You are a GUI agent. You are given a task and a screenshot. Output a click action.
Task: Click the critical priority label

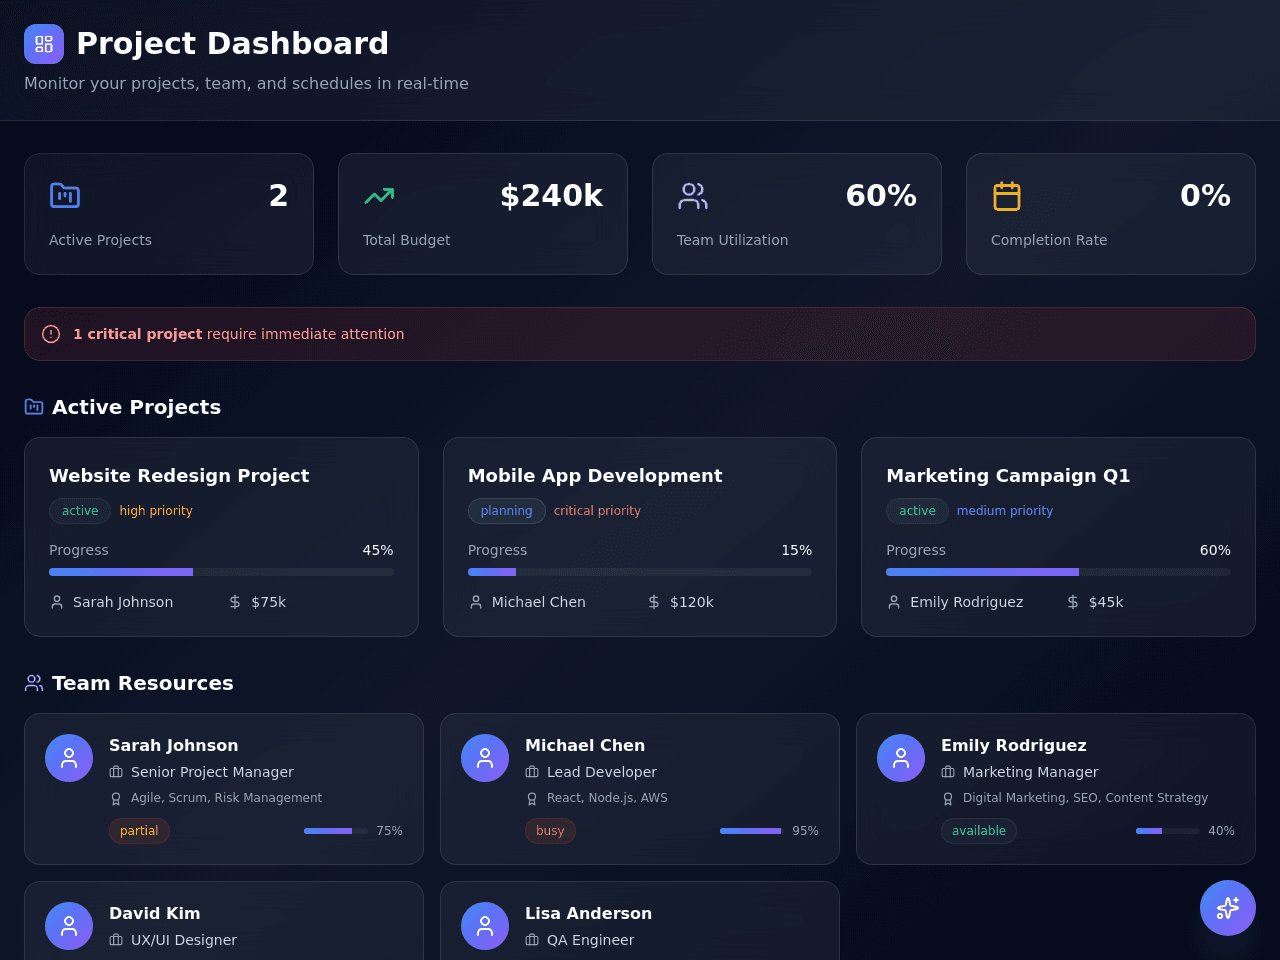tap(597, 511)
